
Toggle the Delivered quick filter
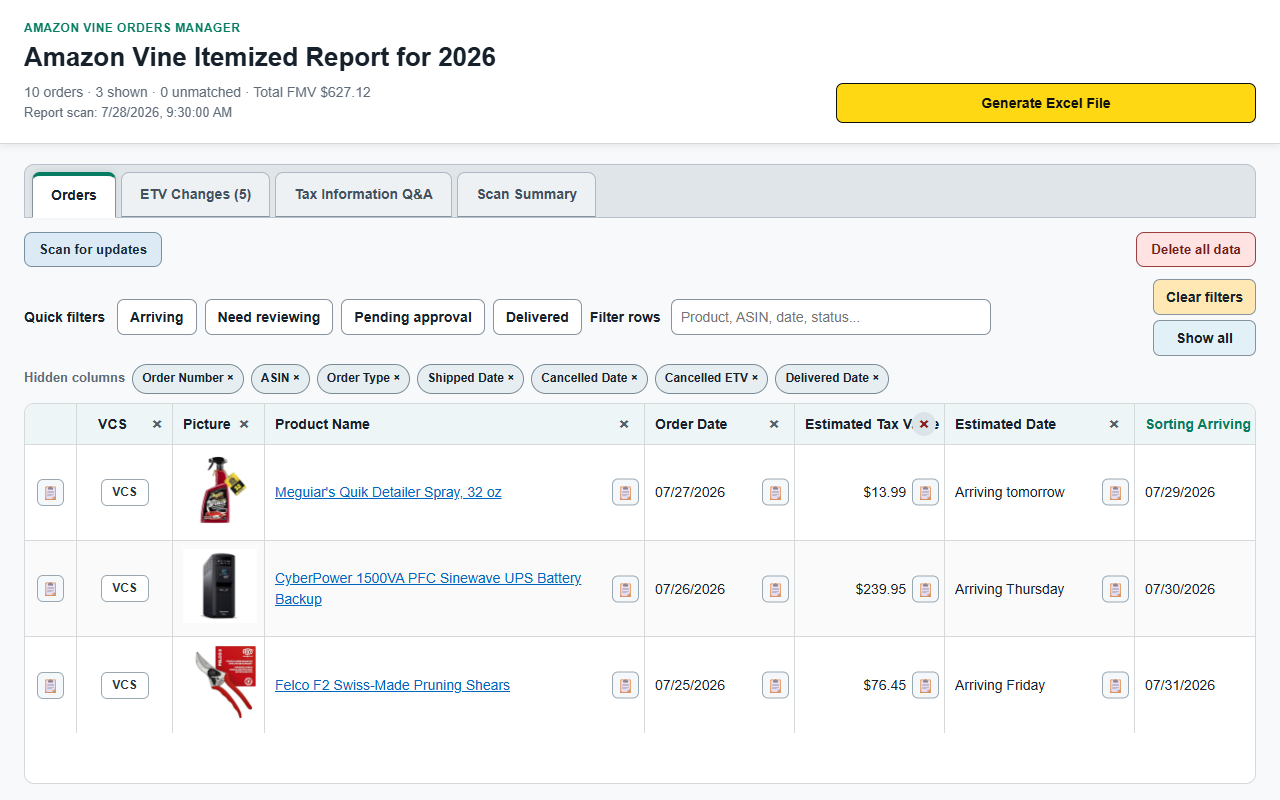[537, 317]
